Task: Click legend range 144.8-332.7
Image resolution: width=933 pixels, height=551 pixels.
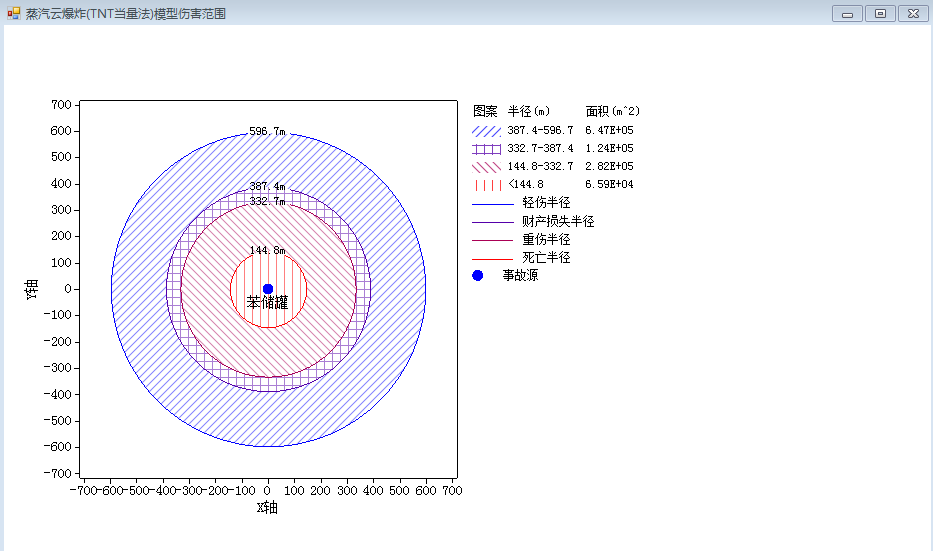Action: [540, 166]
